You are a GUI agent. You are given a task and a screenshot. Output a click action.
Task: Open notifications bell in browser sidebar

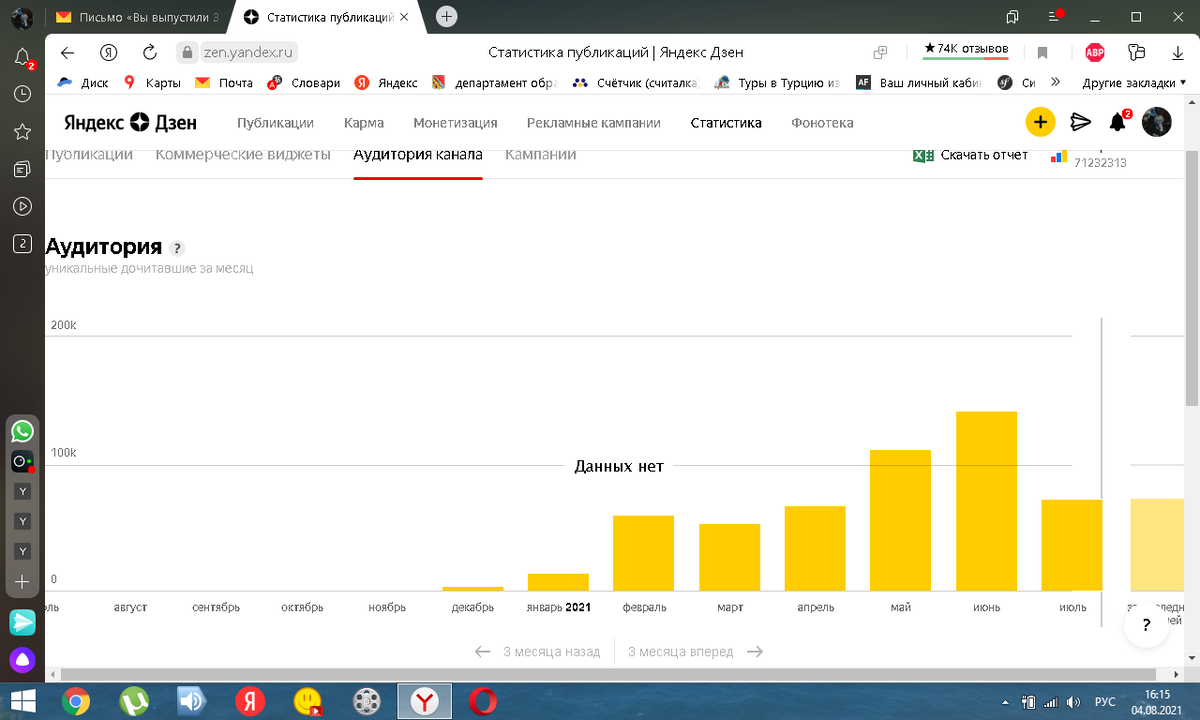click(22, 56)
